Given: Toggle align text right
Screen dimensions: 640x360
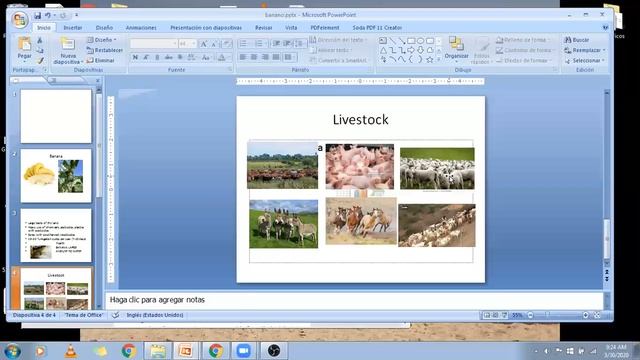Looking at the screenshot, I should point(265,57).
